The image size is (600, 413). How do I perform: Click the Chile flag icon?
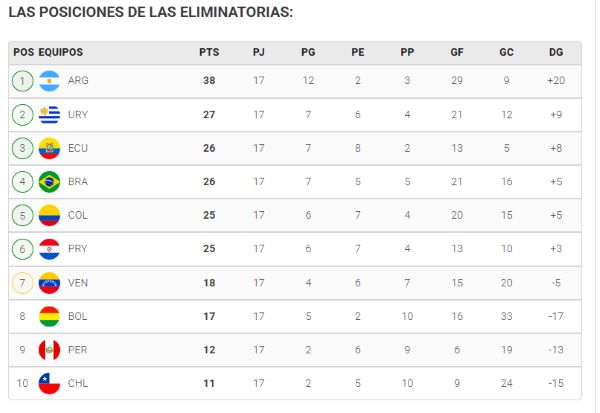coord(49,383)
